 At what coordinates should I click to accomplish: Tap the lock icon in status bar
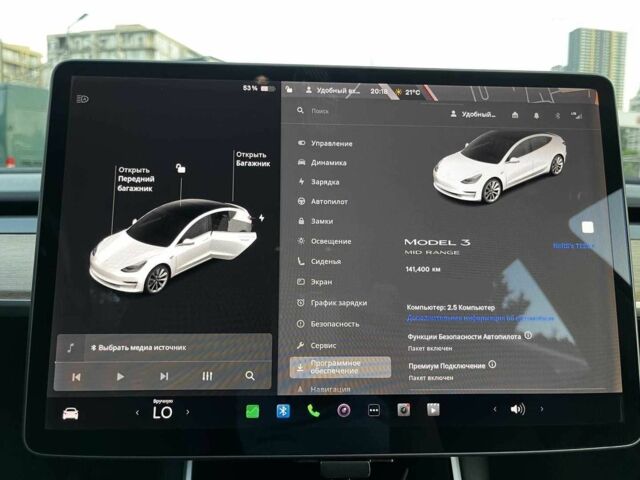(x=289, y=89)
